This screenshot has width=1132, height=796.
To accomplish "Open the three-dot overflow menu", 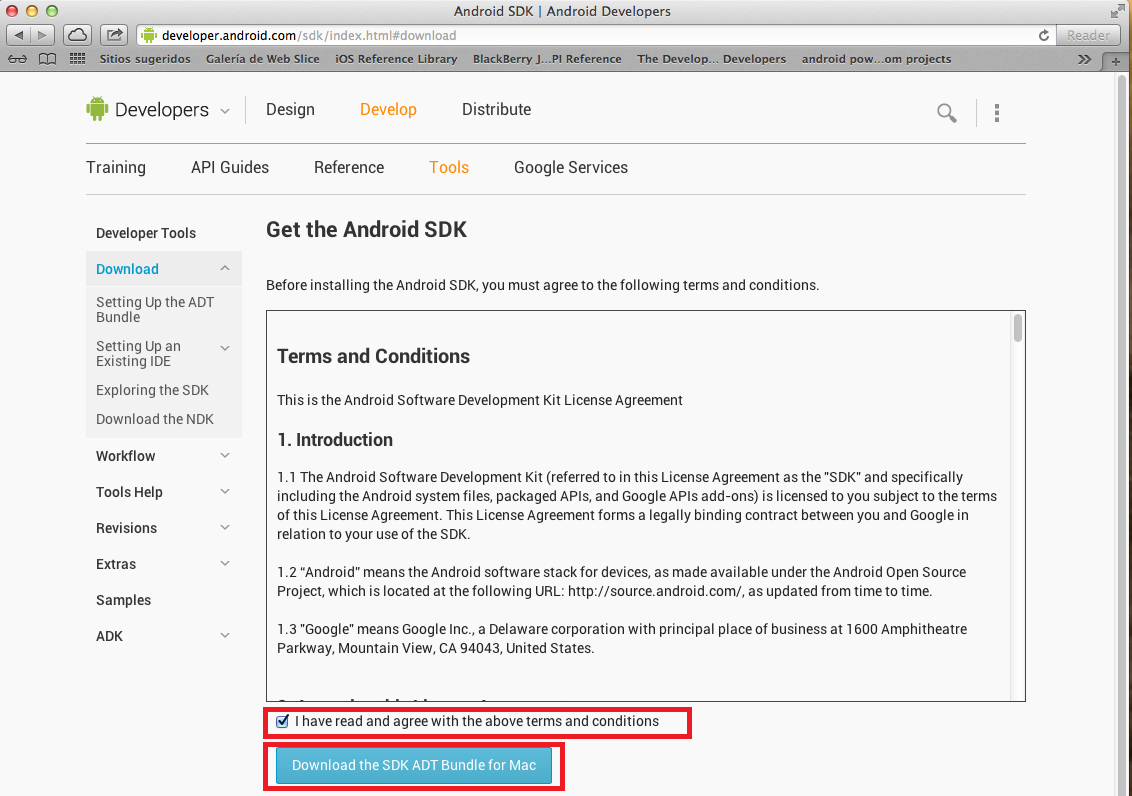I will tap(997, 113).
